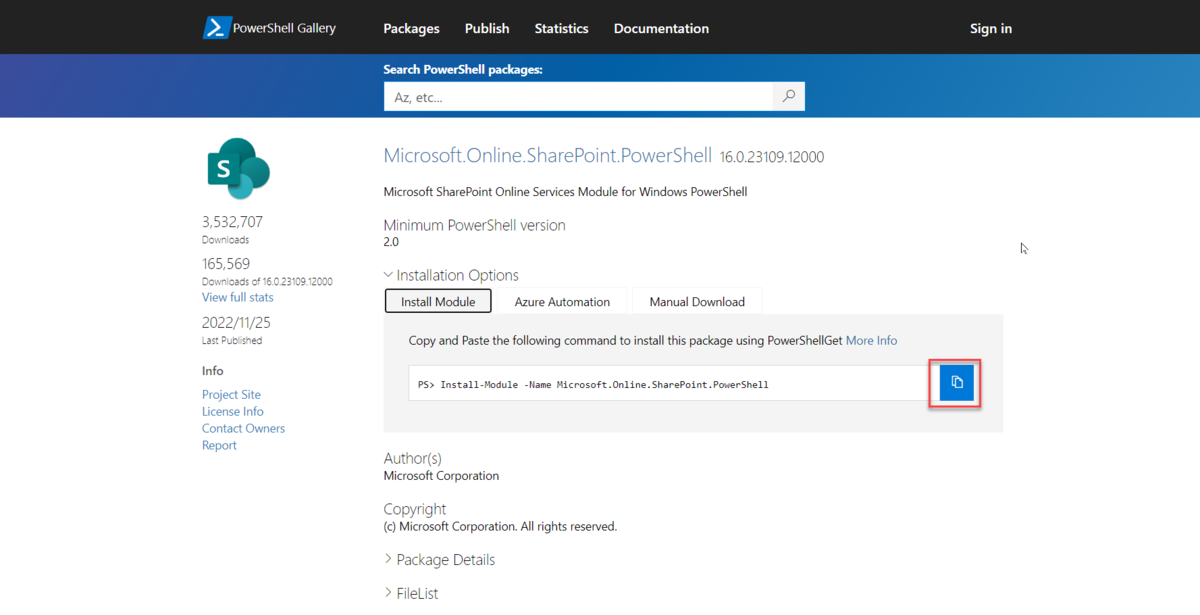Open the Publish page

pyautogui.click(x=487, y=28)
